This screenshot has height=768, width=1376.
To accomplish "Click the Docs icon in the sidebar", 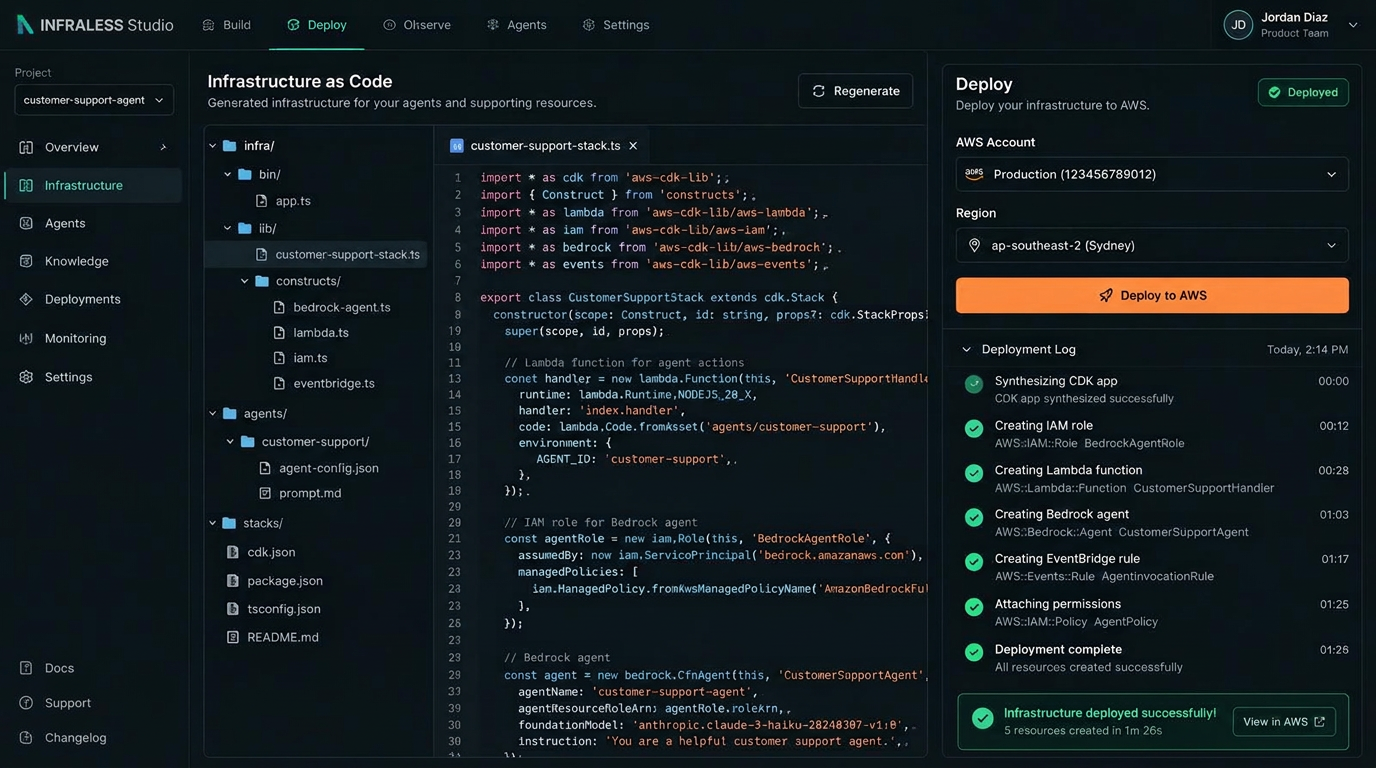I will click(x=26, y=668).
